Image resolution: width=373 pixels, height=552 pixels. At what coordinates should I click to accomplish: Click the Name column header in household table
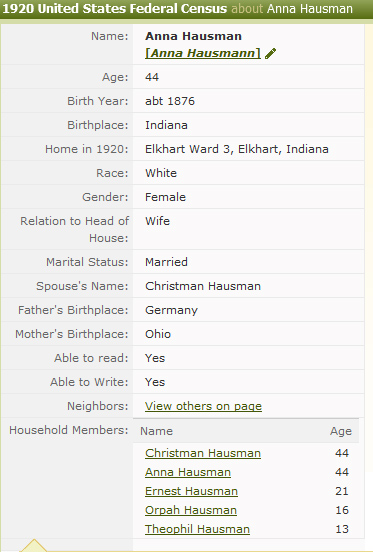click(x=156, y=431)
